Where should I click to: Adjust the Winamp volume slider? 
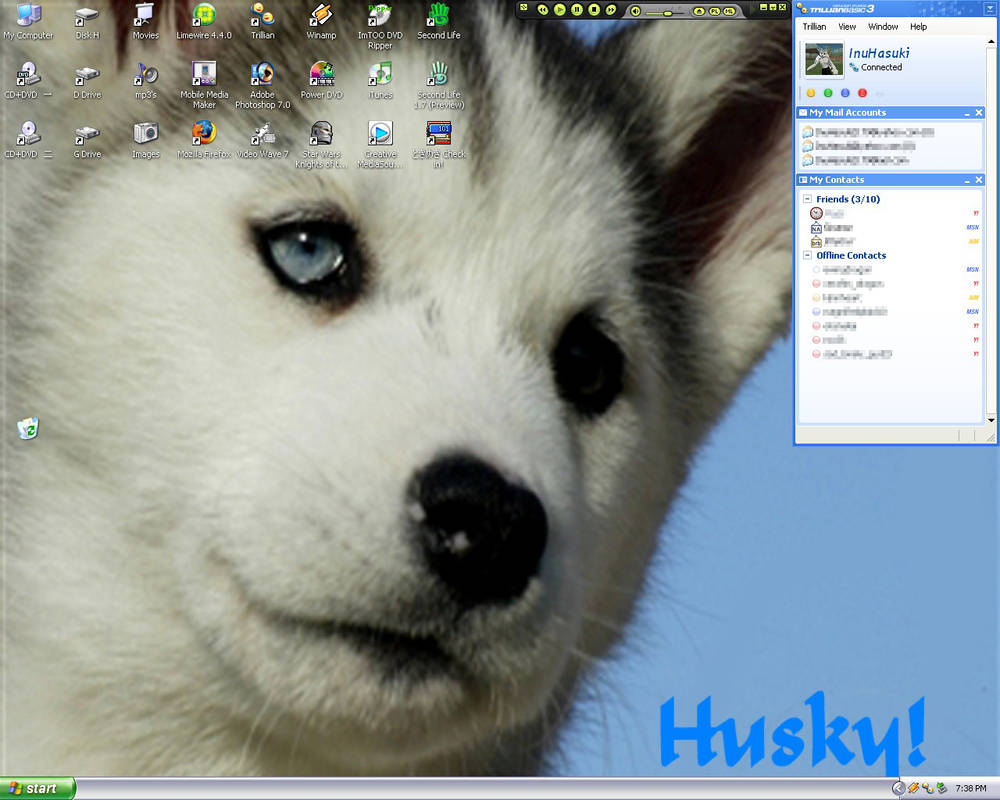point(668,12)
